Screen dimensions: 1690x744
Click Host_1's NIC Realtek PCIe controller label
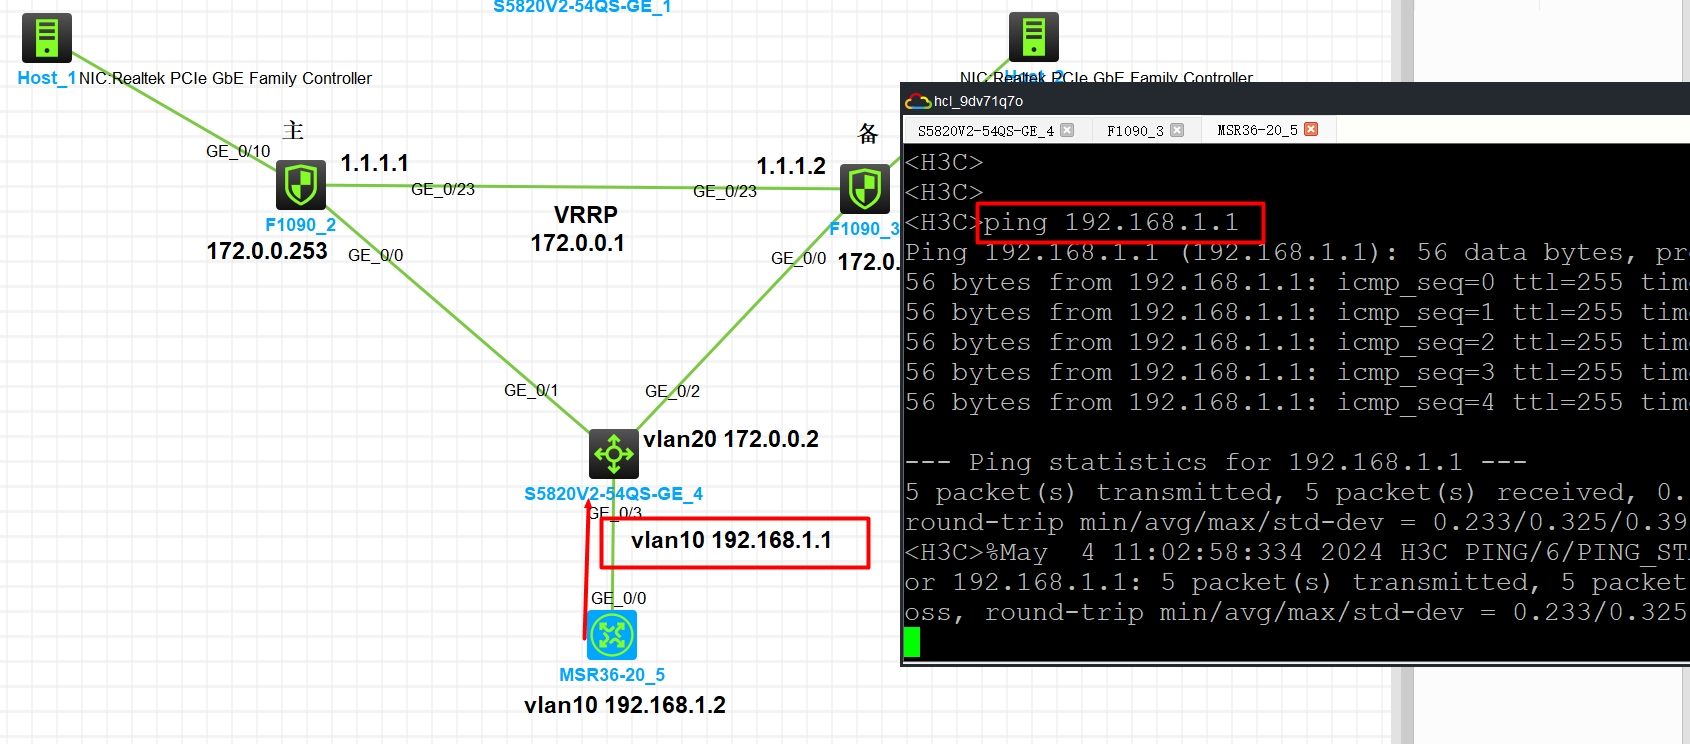click(225, 78)
